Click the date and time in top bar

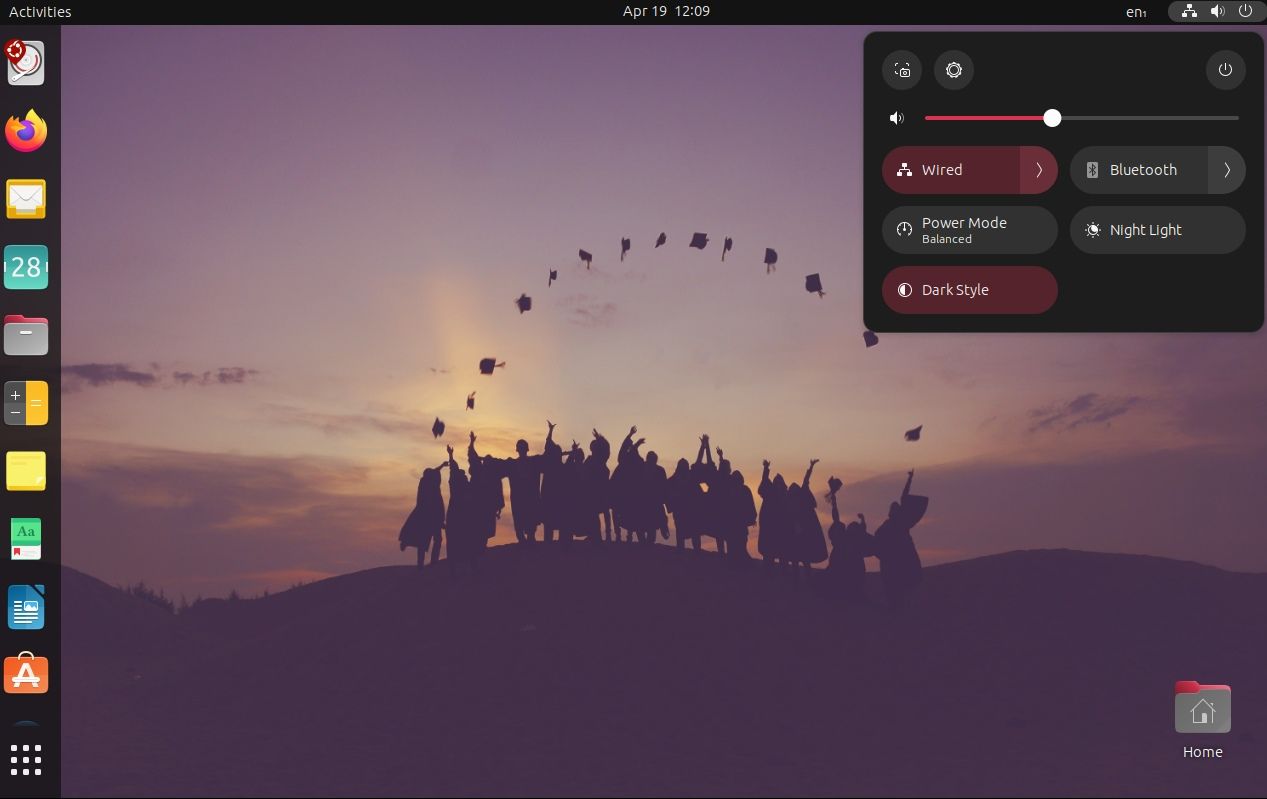[x=665, y=11]
